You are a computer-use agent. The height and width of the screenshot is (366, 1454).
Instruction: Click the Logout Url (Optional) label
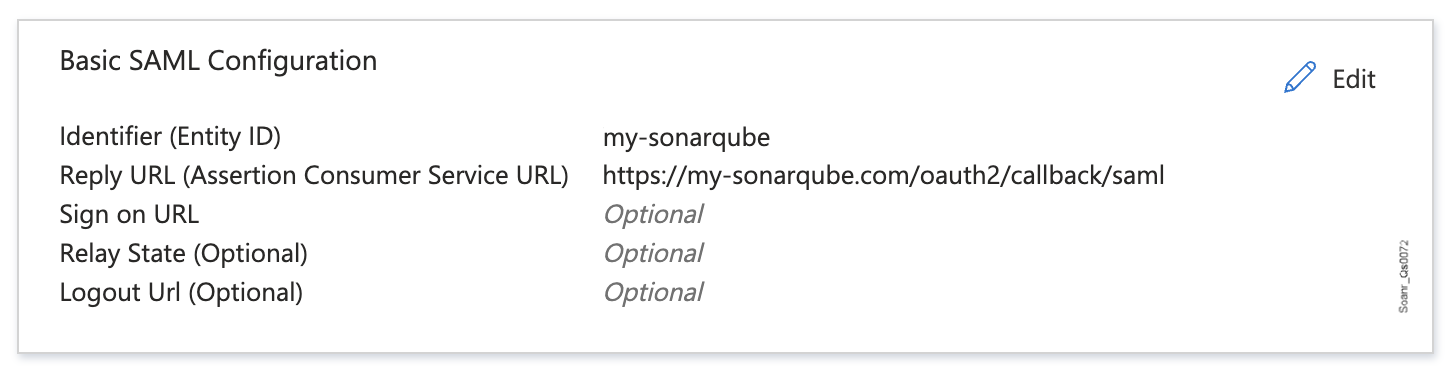coord(181,292)
